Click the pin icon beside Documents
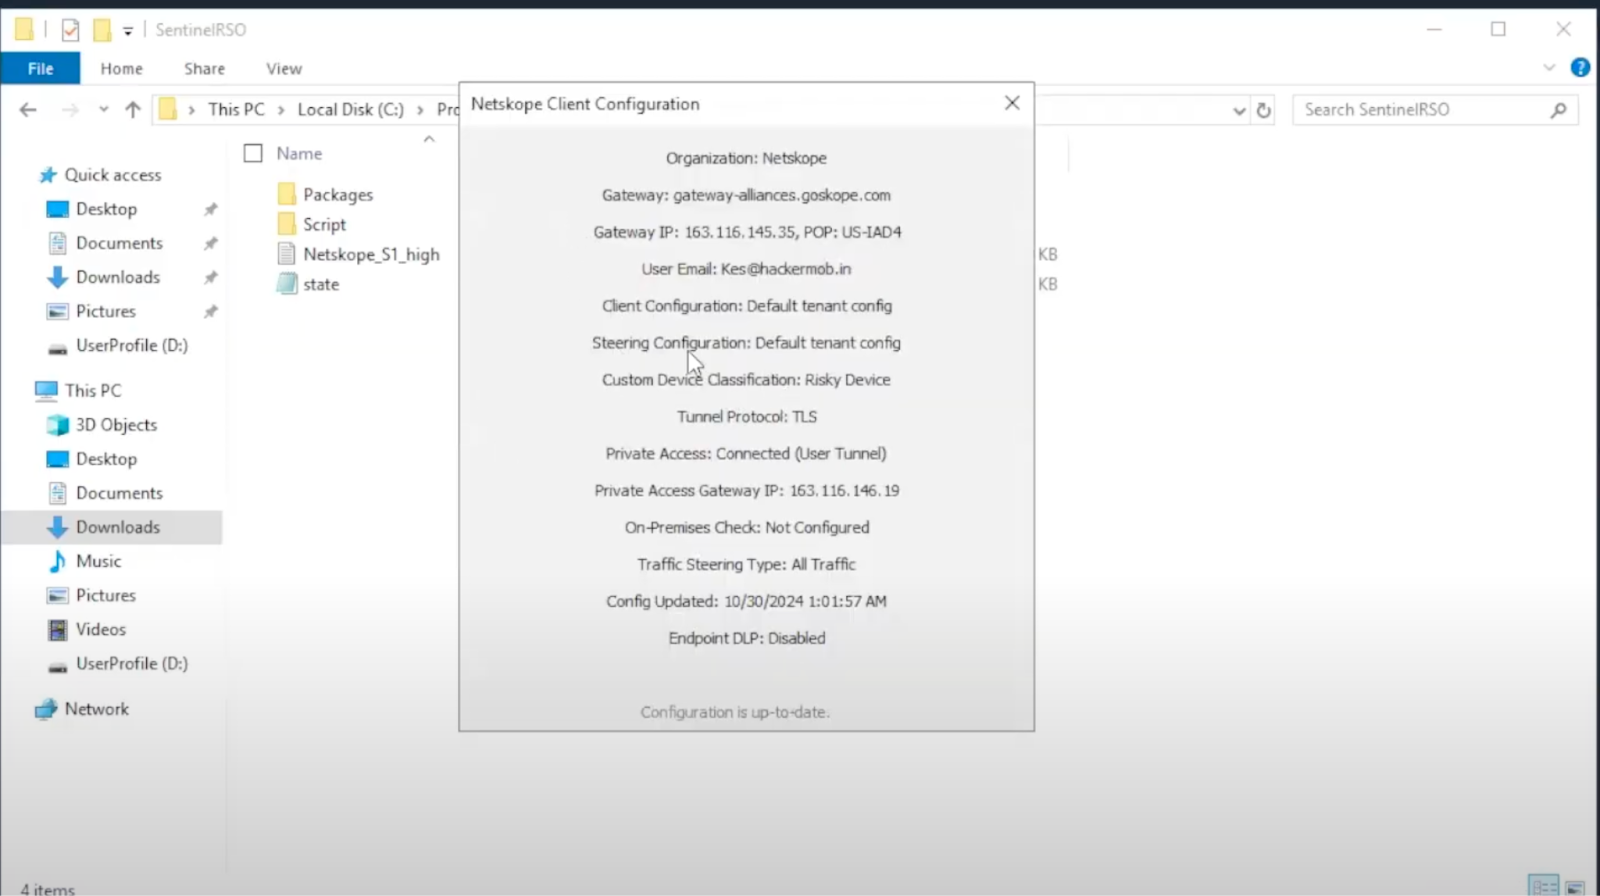The width and height of the screenshot is (1600, 896). pyautogui.click(x=210, y=243)
